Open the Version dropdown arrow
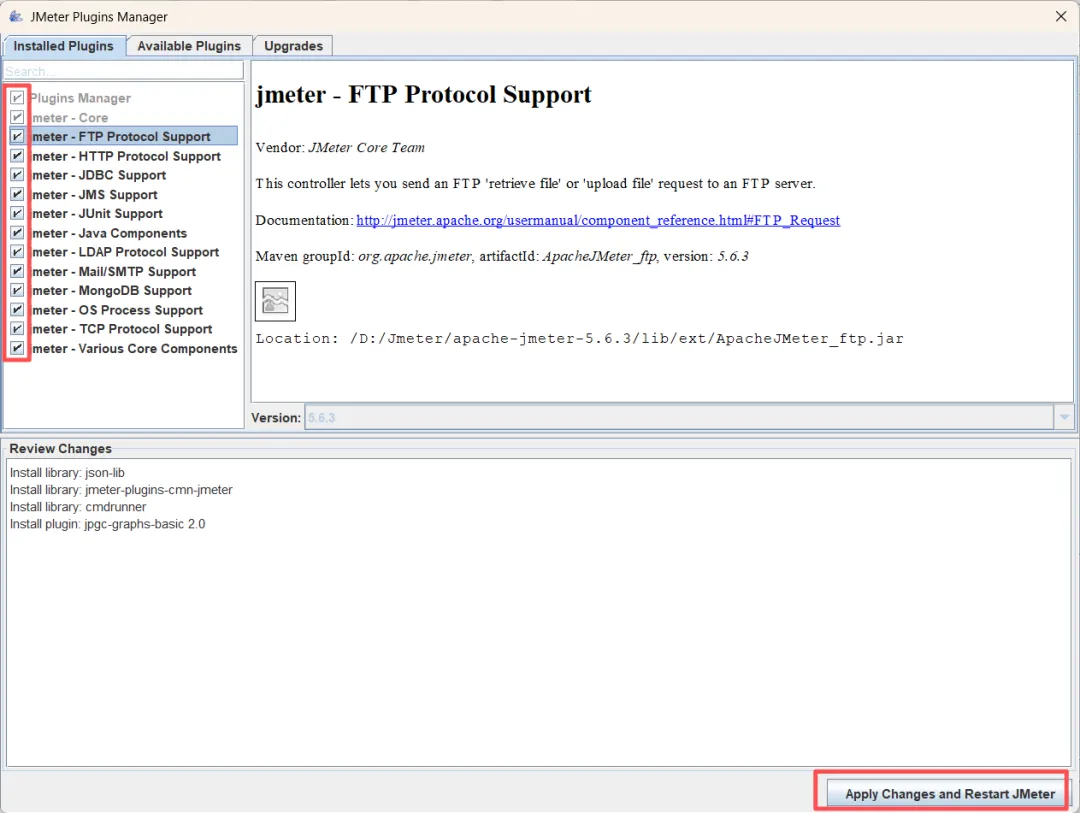This screenshot has height=813, width=1080. (1063, 418)
